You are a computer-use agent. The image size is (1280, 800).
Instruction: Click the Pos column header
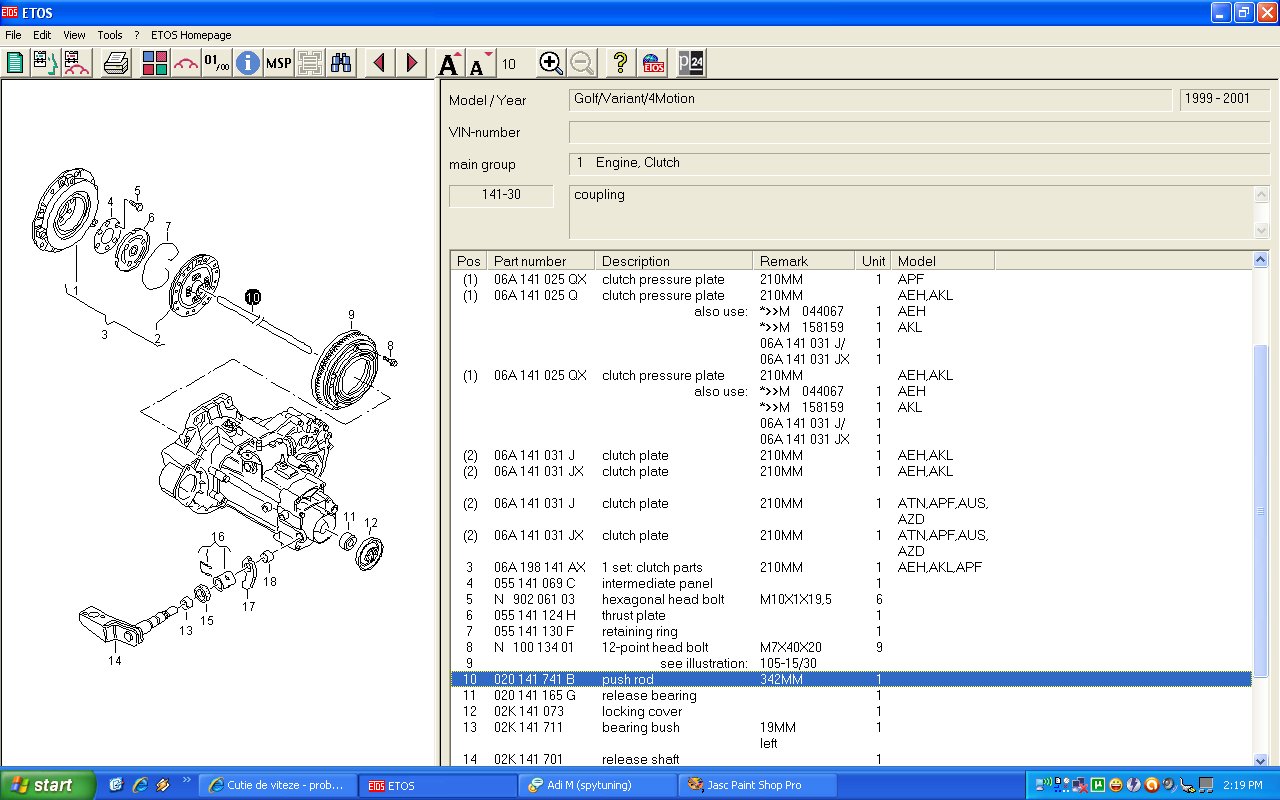469,261
